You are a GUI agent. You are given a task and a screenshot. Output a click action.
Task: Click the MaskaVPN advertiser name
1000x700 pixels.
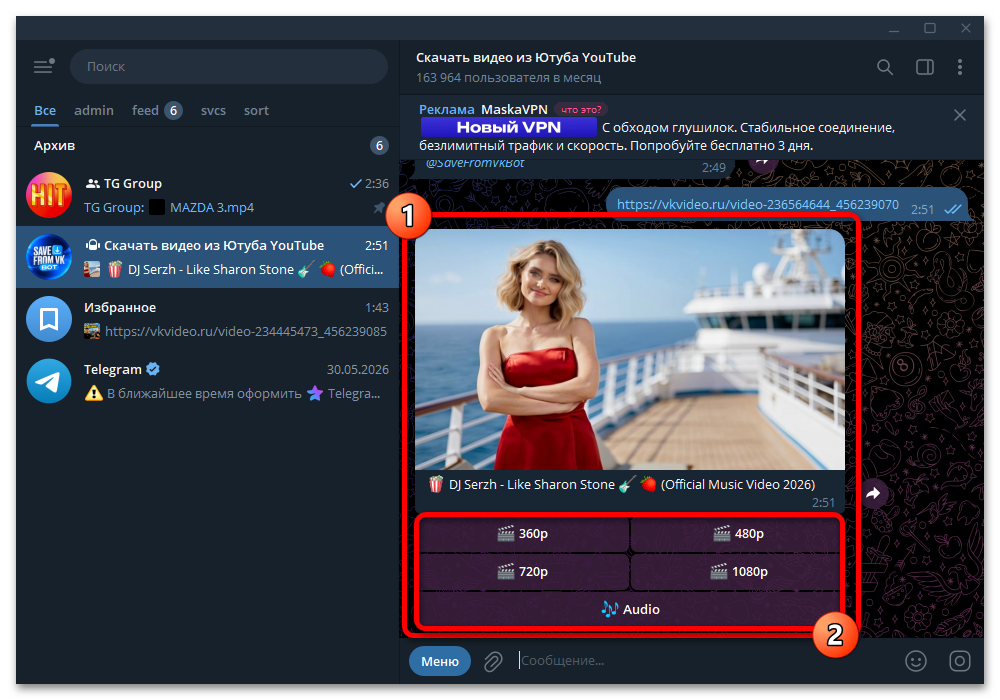514,110
